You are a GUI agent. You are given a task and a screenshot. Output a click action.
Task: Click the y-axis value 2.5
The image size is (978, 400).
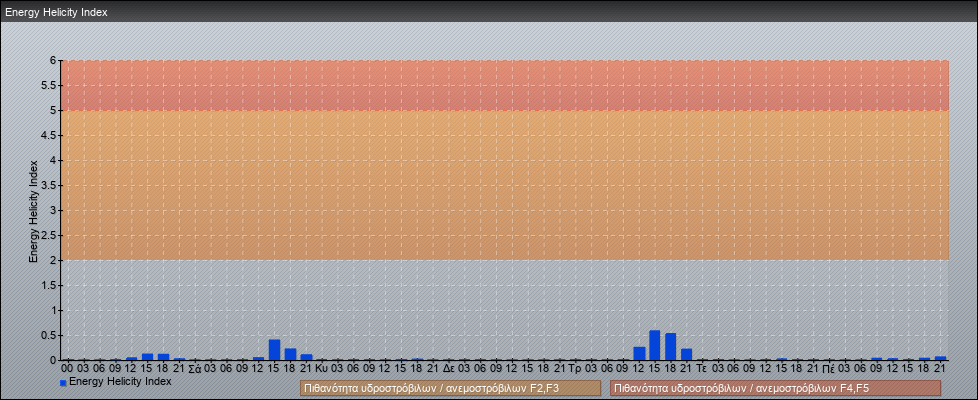49,235
